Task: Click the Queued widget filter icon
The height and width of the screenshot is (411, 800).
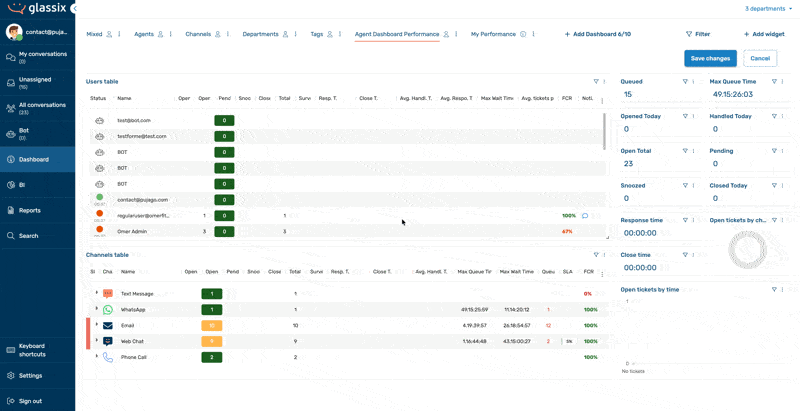Action: coord(685,82)
